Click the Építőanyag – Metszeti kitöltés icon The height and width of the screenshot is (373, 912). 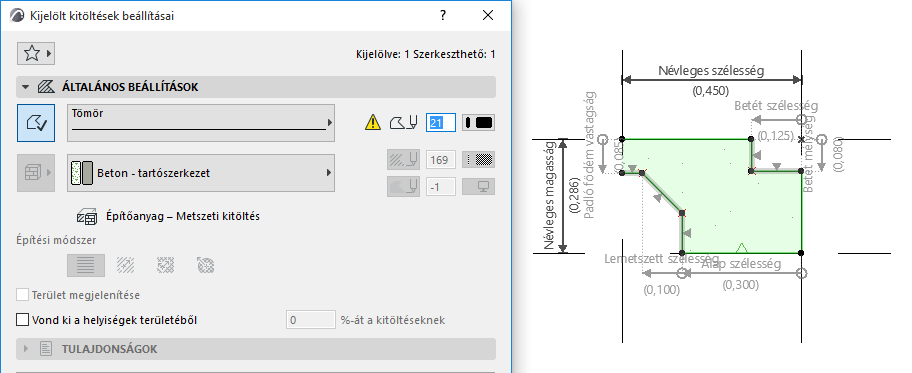(87, 216)
